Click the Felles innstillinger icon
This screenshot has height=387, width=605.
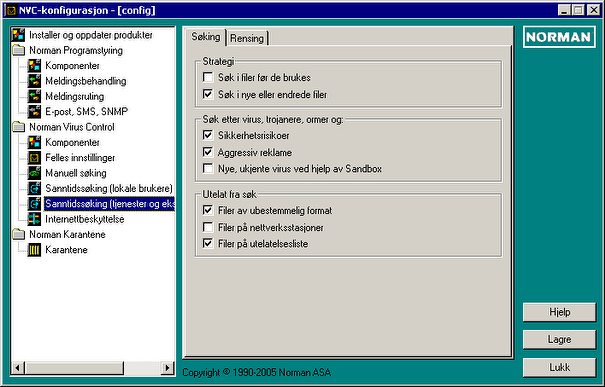tap(34, 157)
